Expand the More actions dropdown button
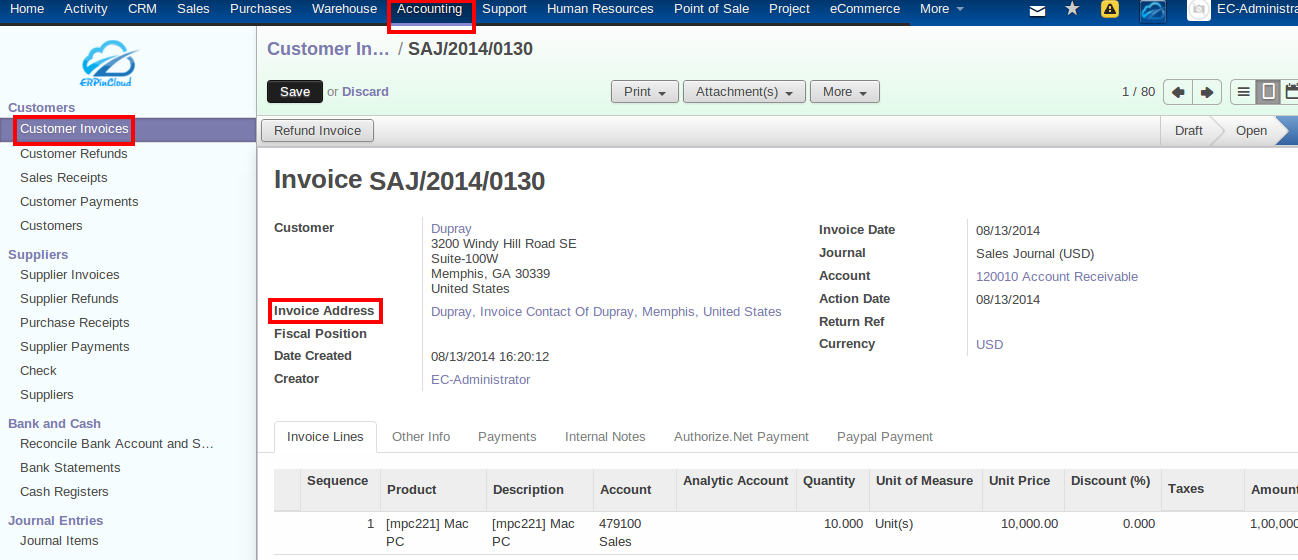1298x560 pixels. [x=844, y=92]
